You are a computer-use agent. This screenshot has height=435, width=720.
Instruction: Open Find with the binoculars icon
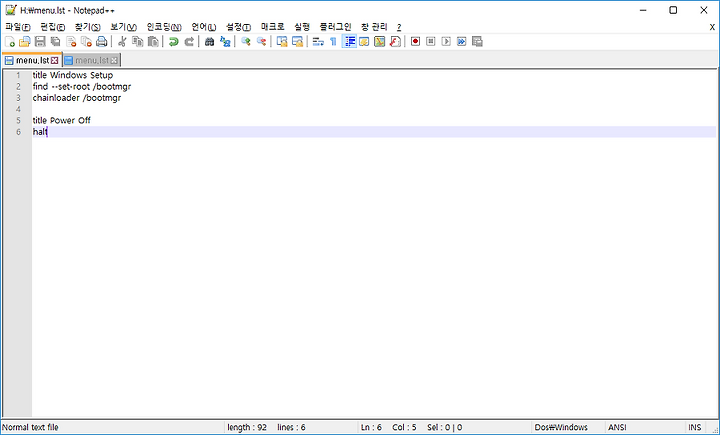pyautogui.click(x=209, y=42)
